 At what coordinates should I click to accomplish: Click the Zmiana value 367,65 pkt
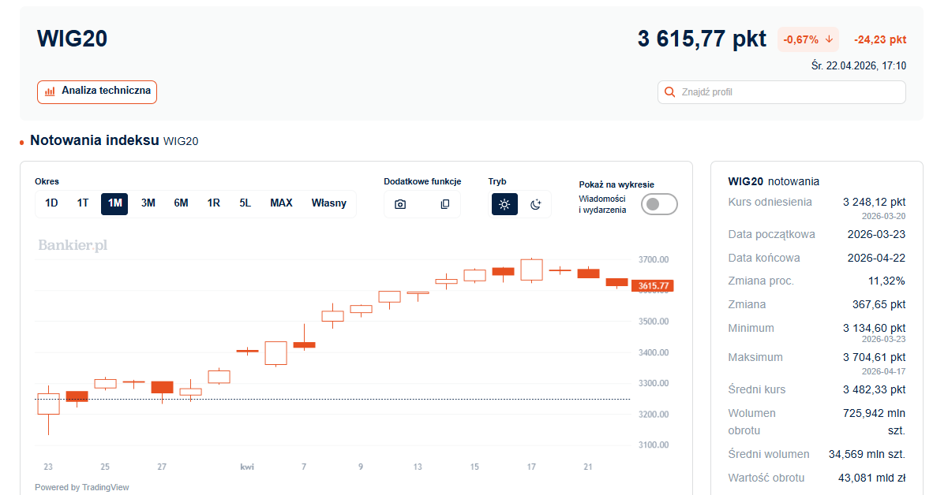pos(878,305)
